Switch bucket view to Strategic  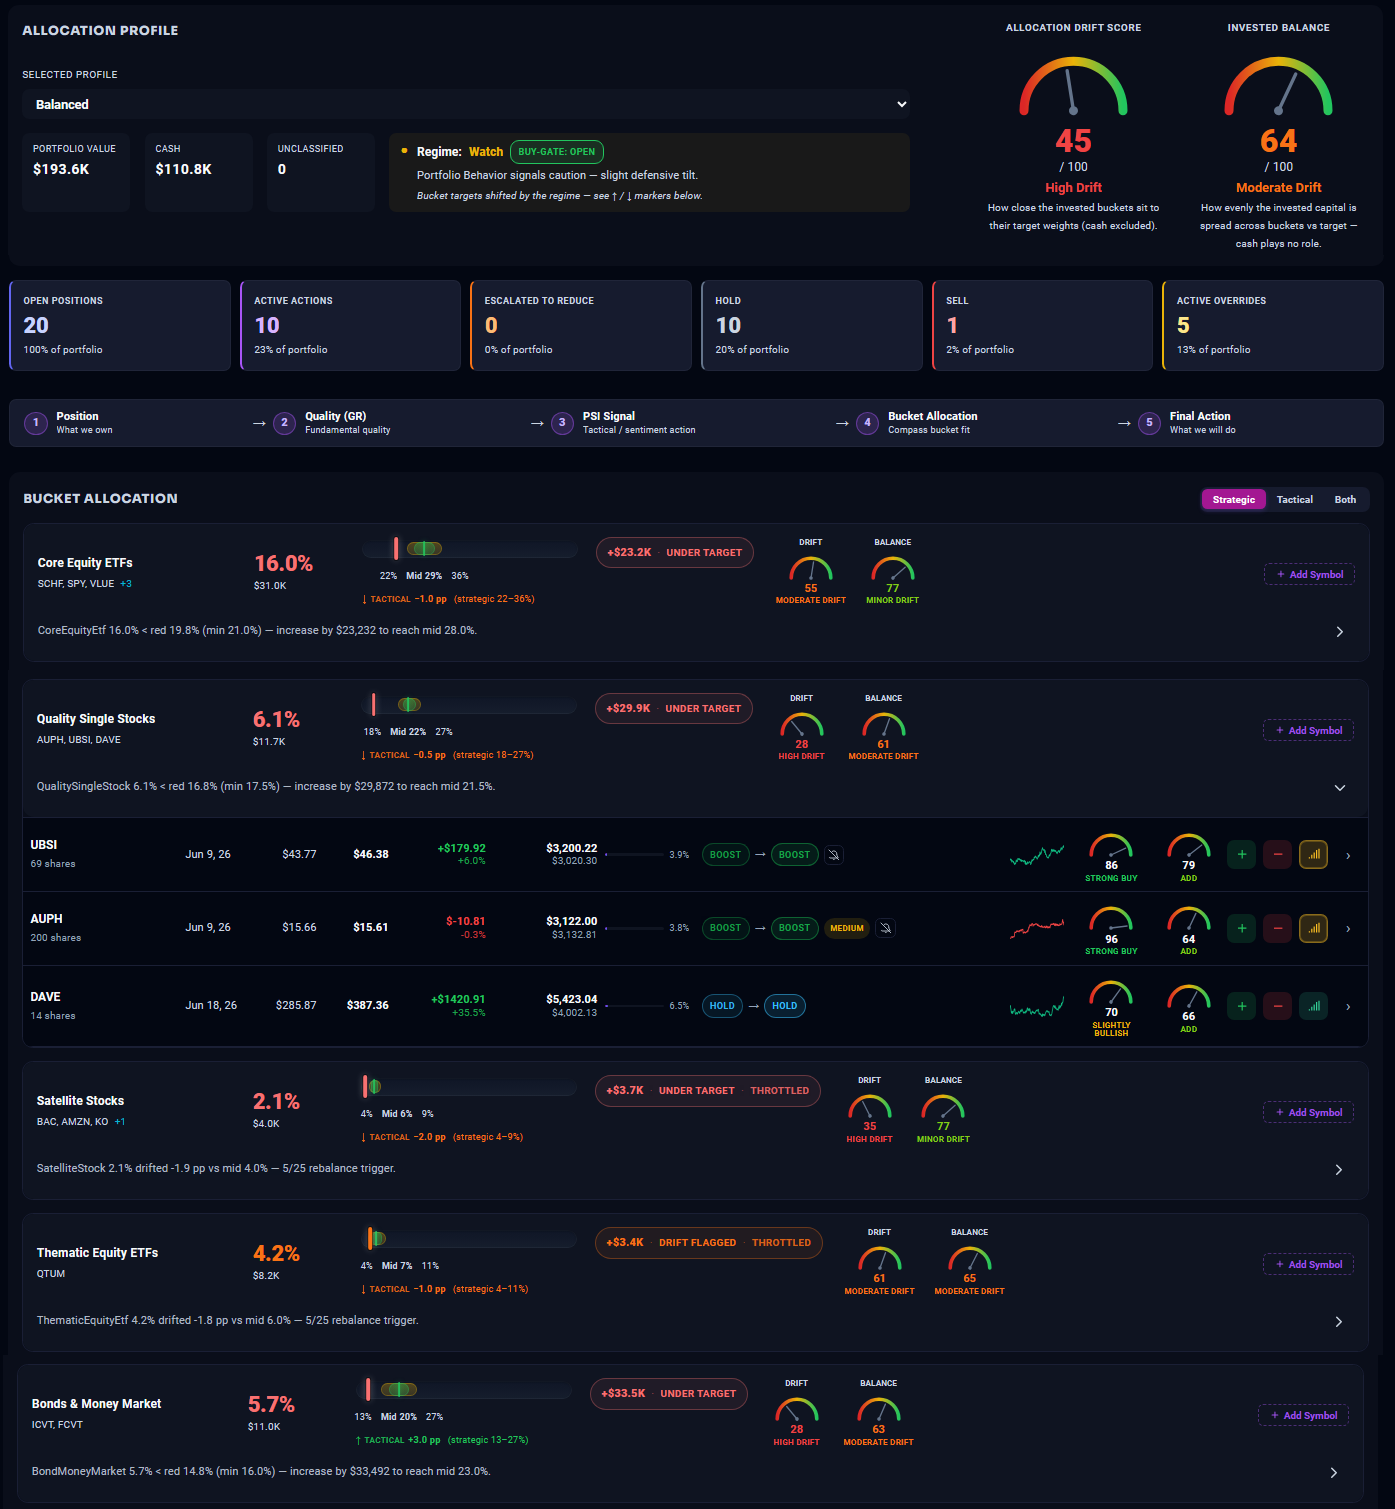pyautogui.click(x=1234, y=500)
